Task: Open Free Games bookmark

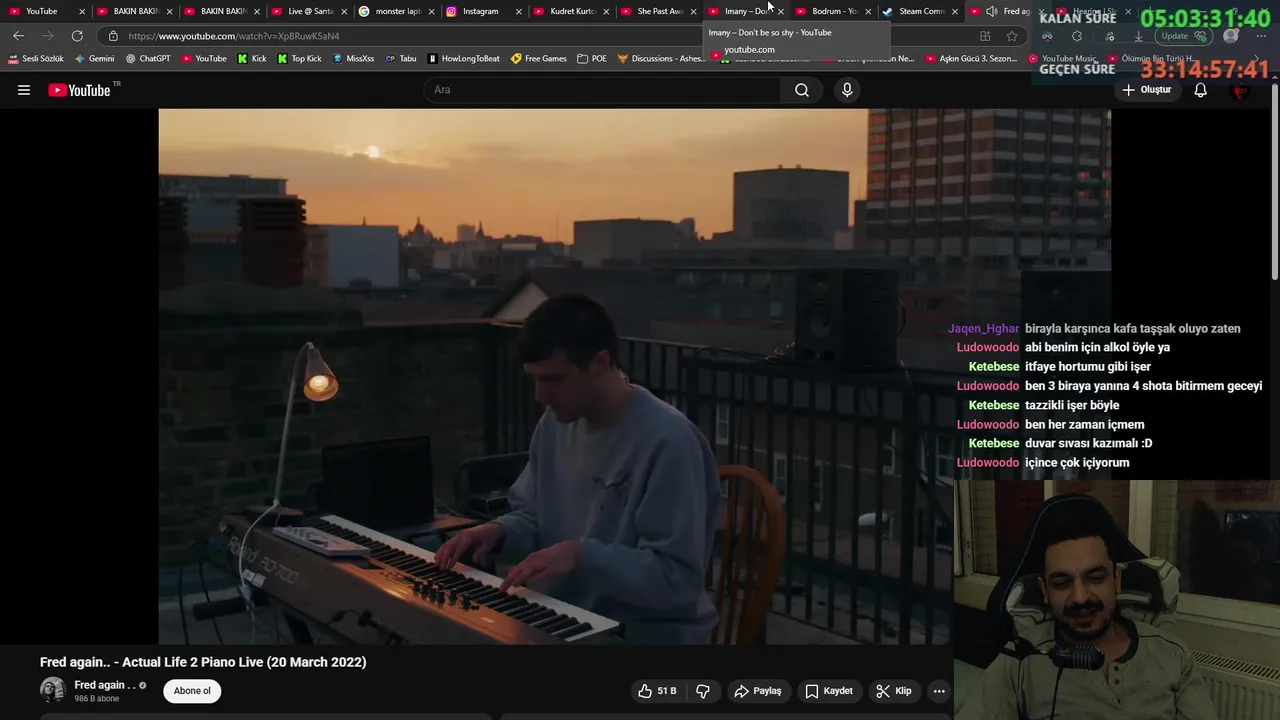Action: click(539, 58)
